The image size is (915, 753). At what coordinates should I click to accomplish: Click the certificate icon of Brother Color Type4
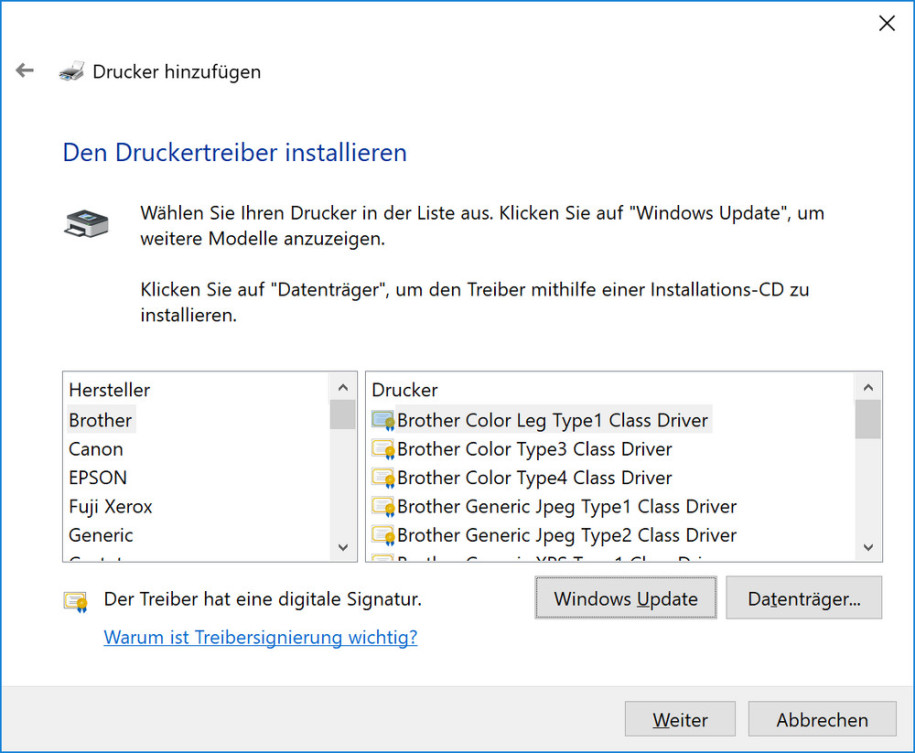[383, 477]
